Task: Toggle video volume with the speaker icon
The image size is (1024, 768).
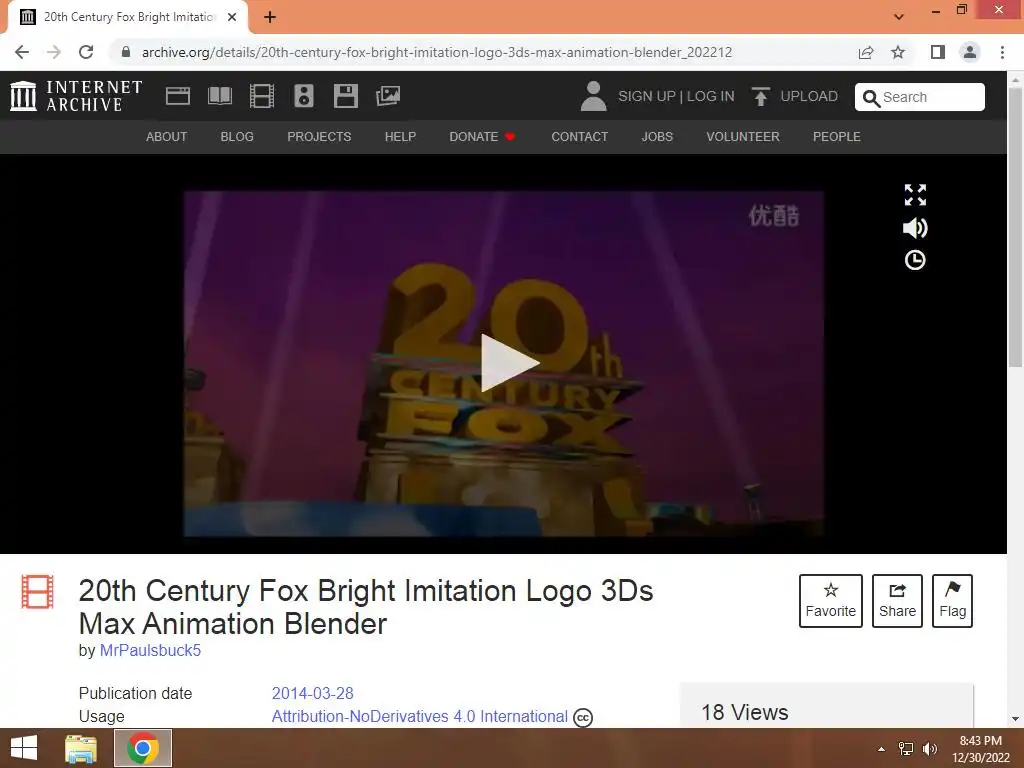Action: (x=915, y=228)
